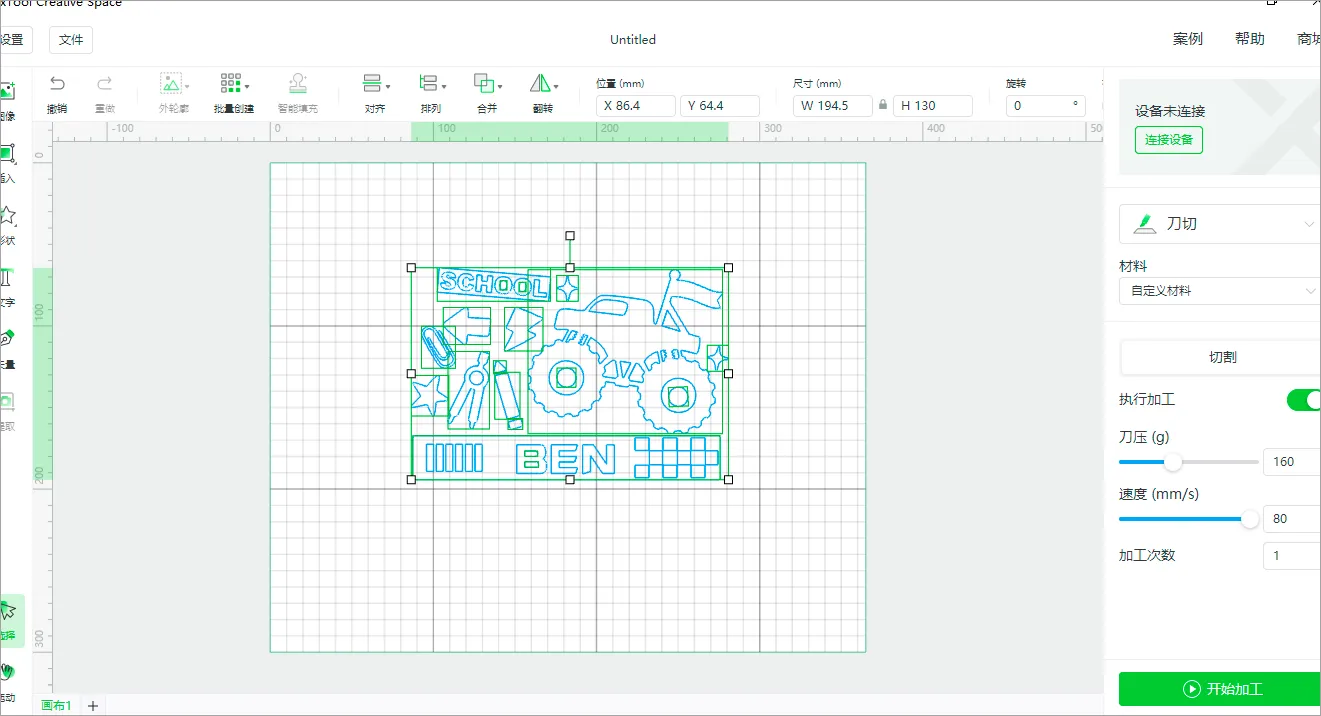The width and height of the screenshot is (1321, 716).
Task: Click the X position field 86.4
Action: 636,105
